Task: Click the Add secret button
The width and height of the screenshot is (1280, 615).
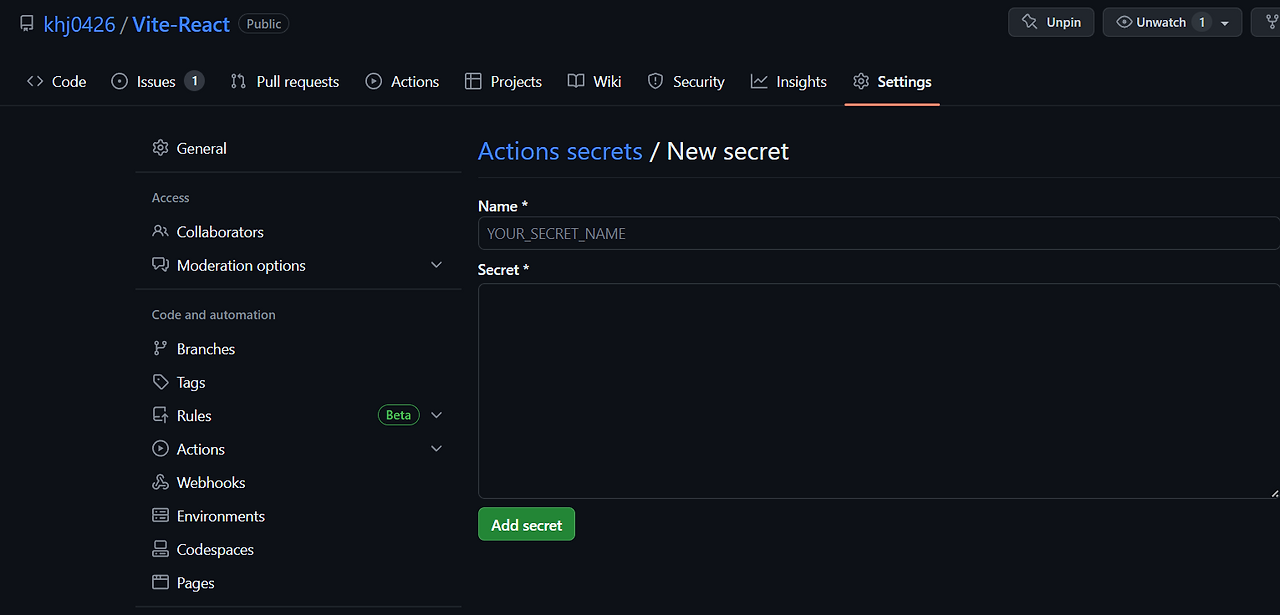Action: click(x=526, y=524)
